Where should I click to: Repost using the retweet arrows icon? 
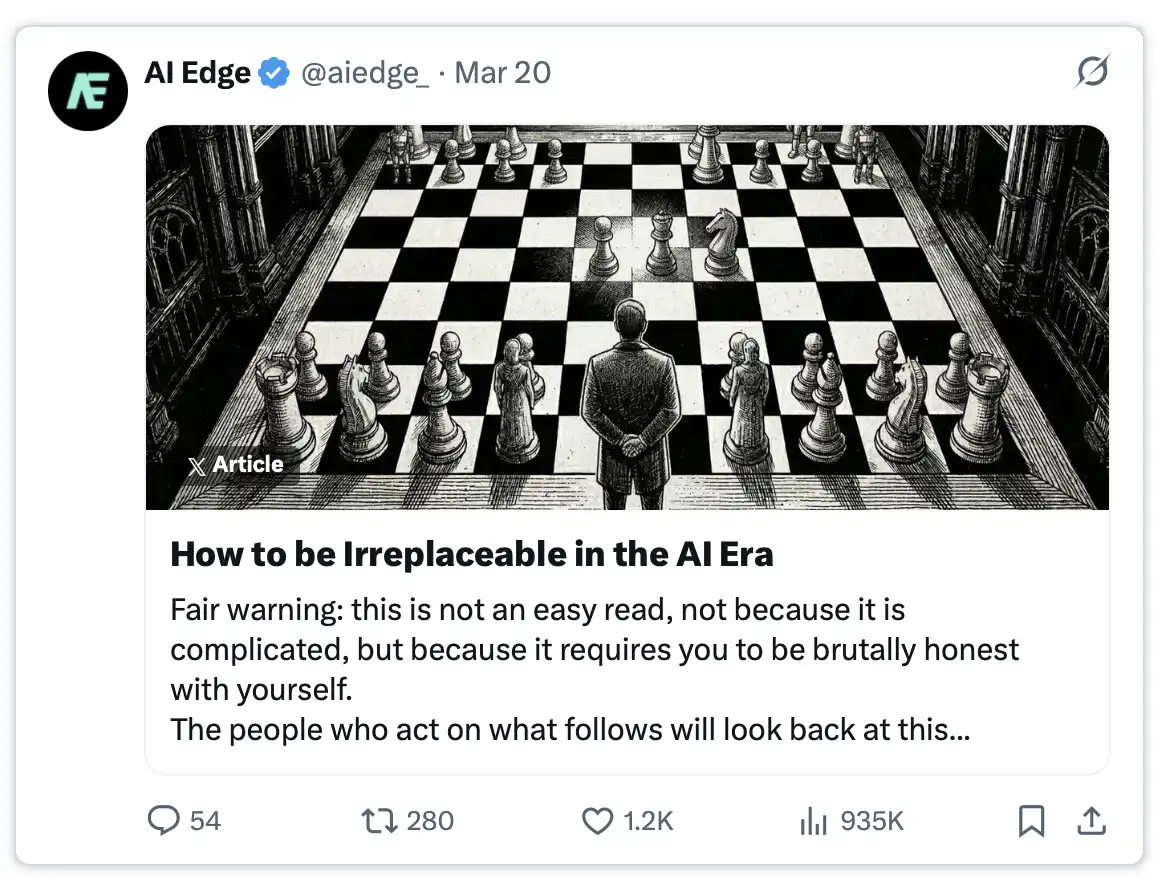(x=377, y=821)
